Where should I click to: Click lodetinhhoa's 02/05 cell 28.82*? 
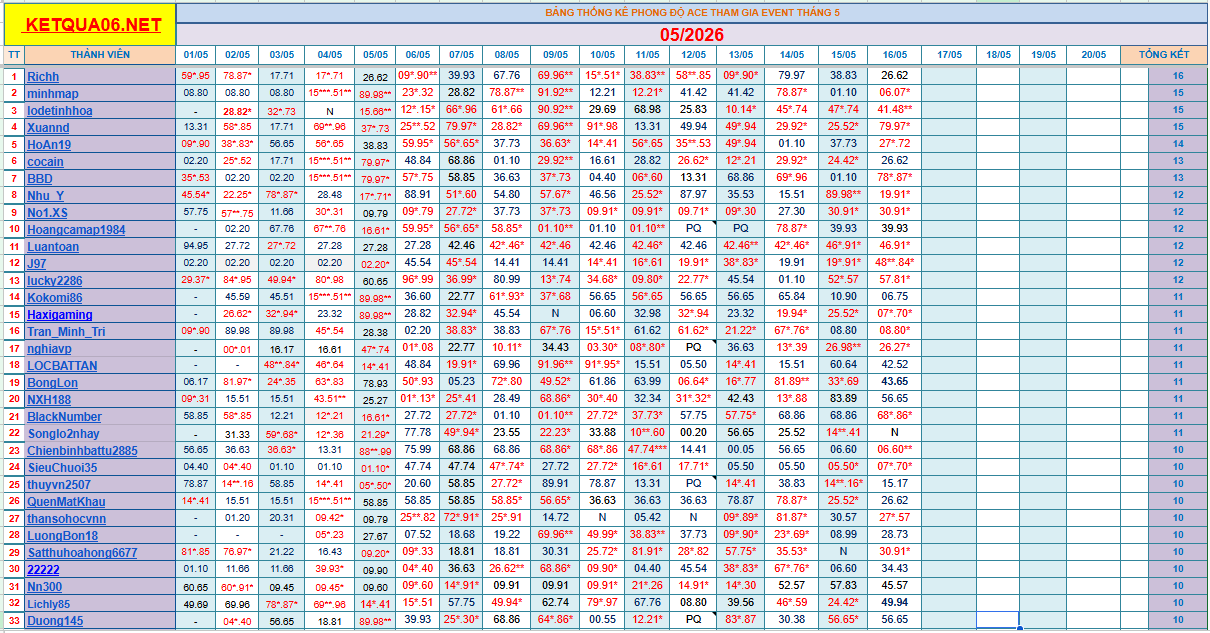(238, 110)
